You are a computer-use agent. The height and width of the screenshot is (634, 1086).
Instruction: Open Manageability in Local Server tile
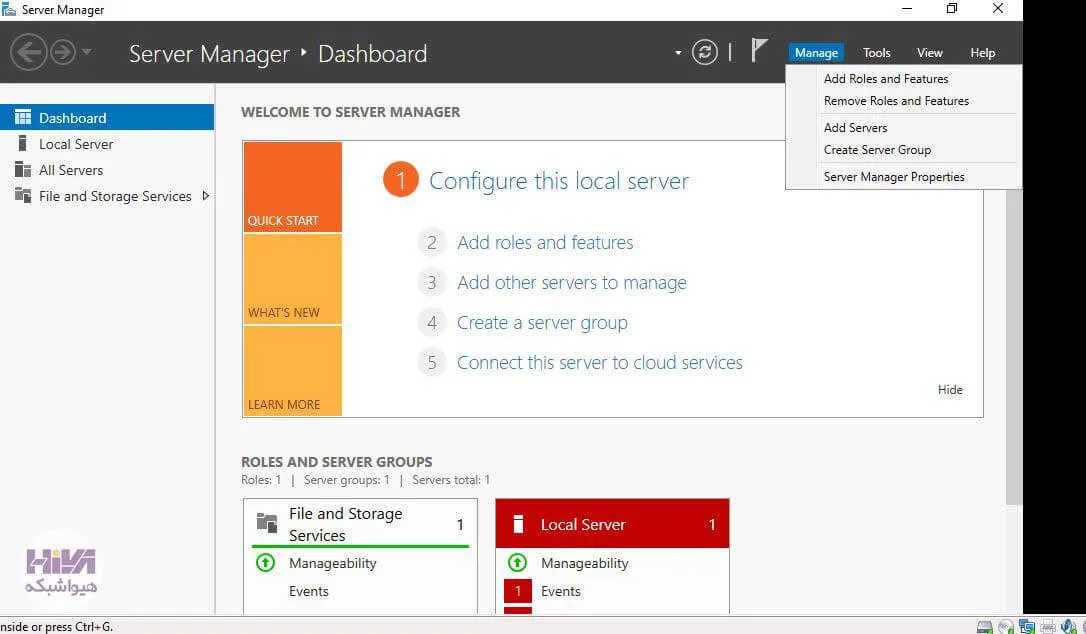tap(585, 563)
